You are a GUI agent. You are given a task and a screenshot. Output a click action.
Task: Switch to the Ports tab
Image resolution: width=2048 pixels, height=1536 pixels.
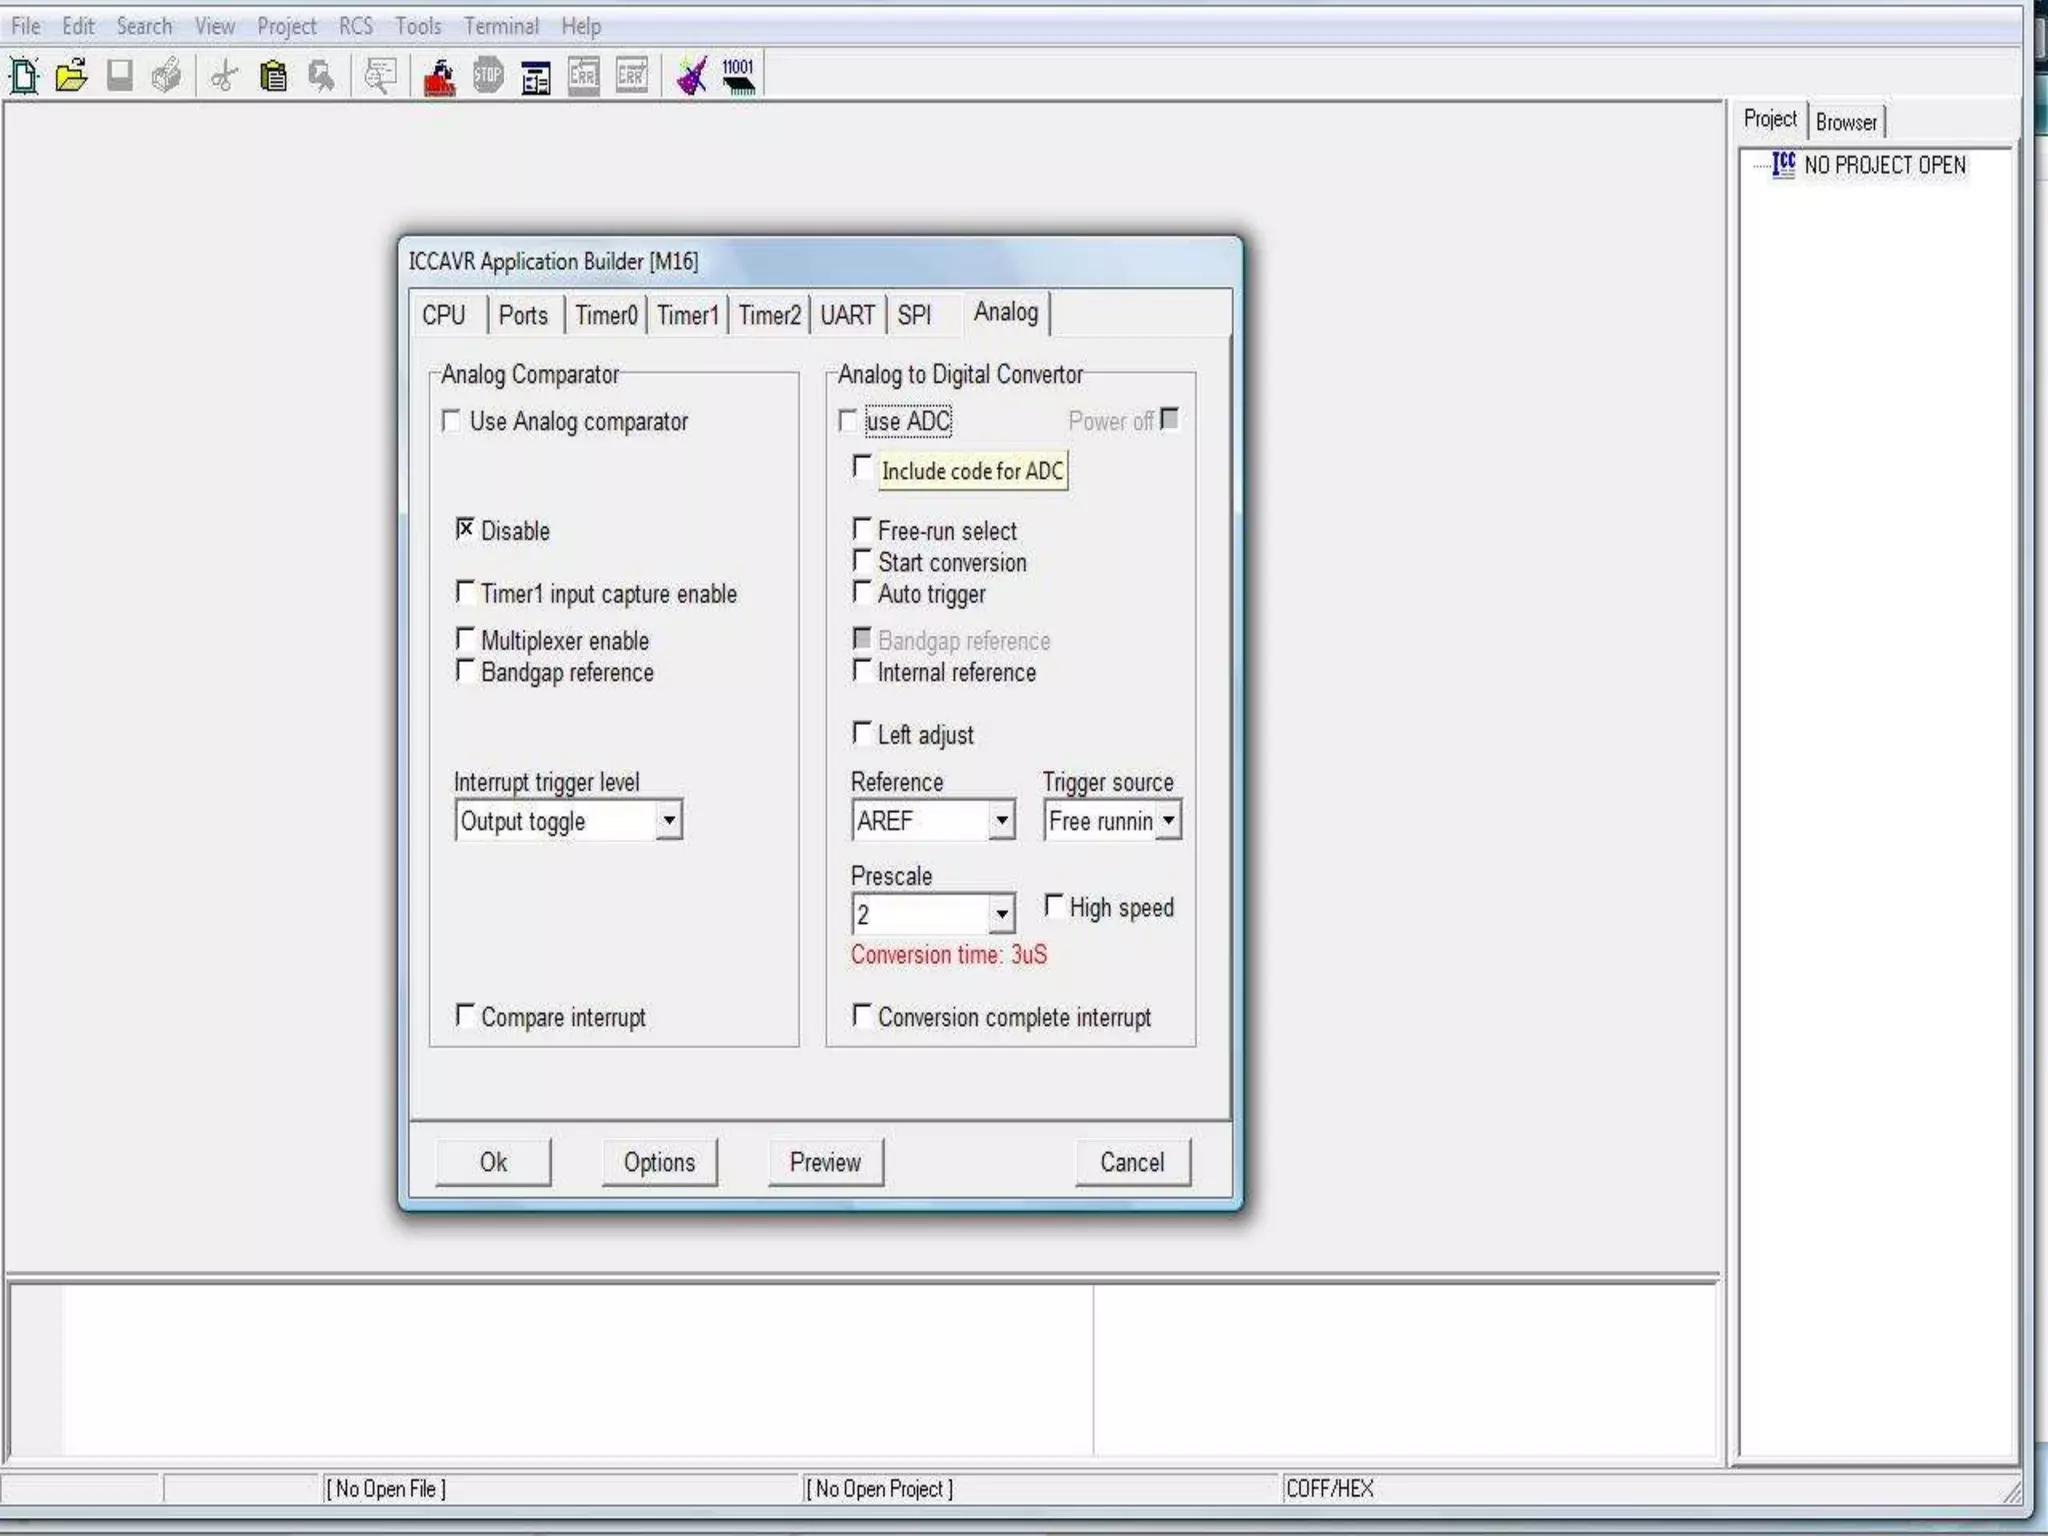point(523,316)
